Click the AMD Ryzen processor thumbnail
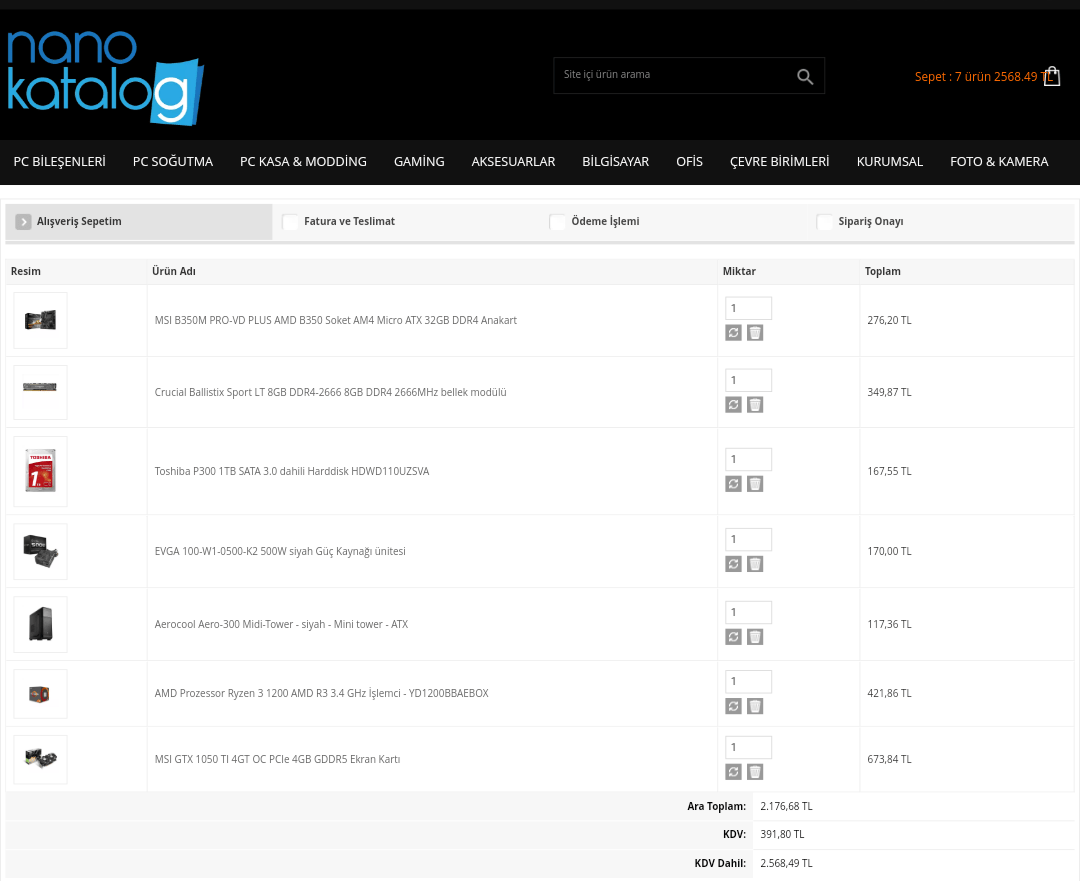 tap(41, 694)
